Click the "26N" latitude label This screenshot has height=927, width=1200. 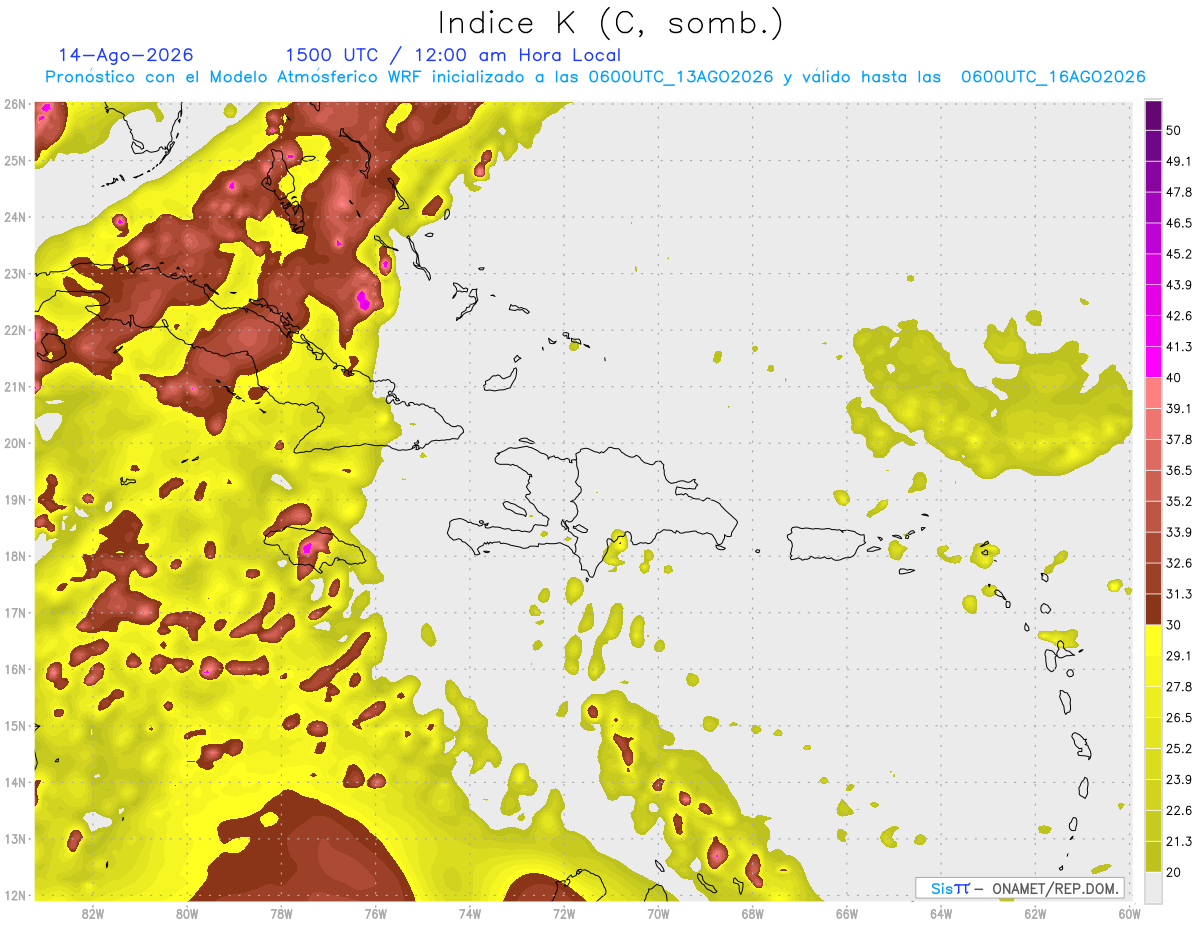[x=15, y=104]
